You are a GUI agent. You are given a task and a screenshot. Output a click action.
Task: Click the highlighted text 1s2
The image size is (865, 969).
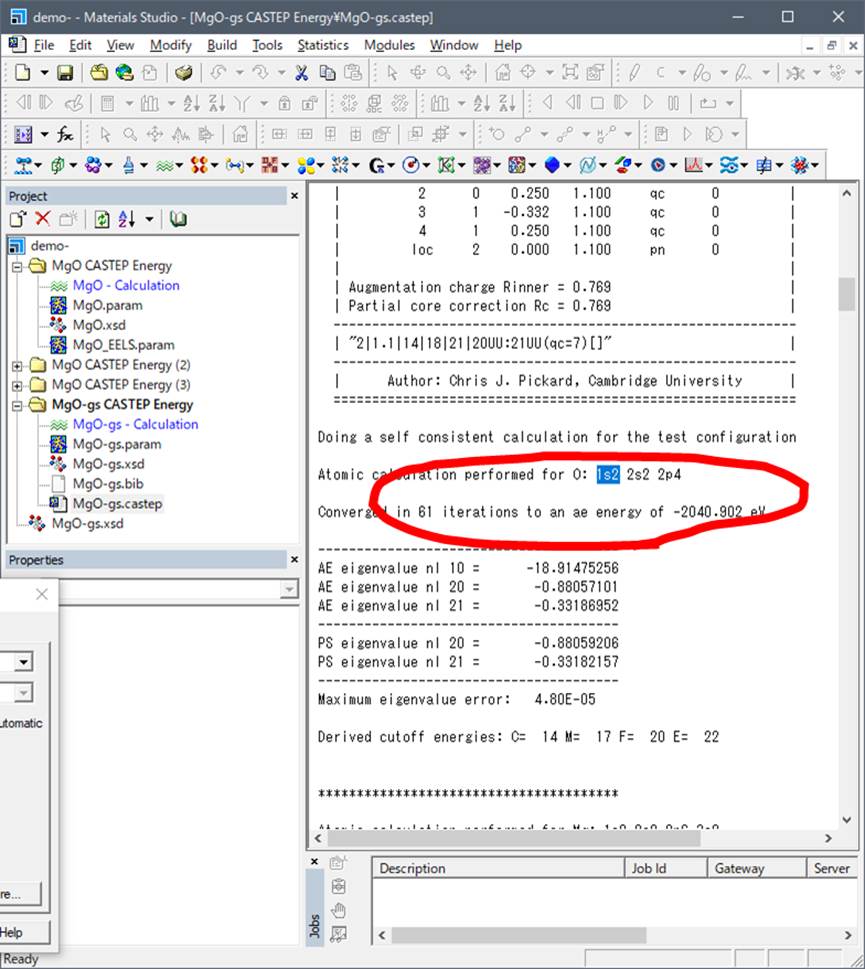point(608,475)
